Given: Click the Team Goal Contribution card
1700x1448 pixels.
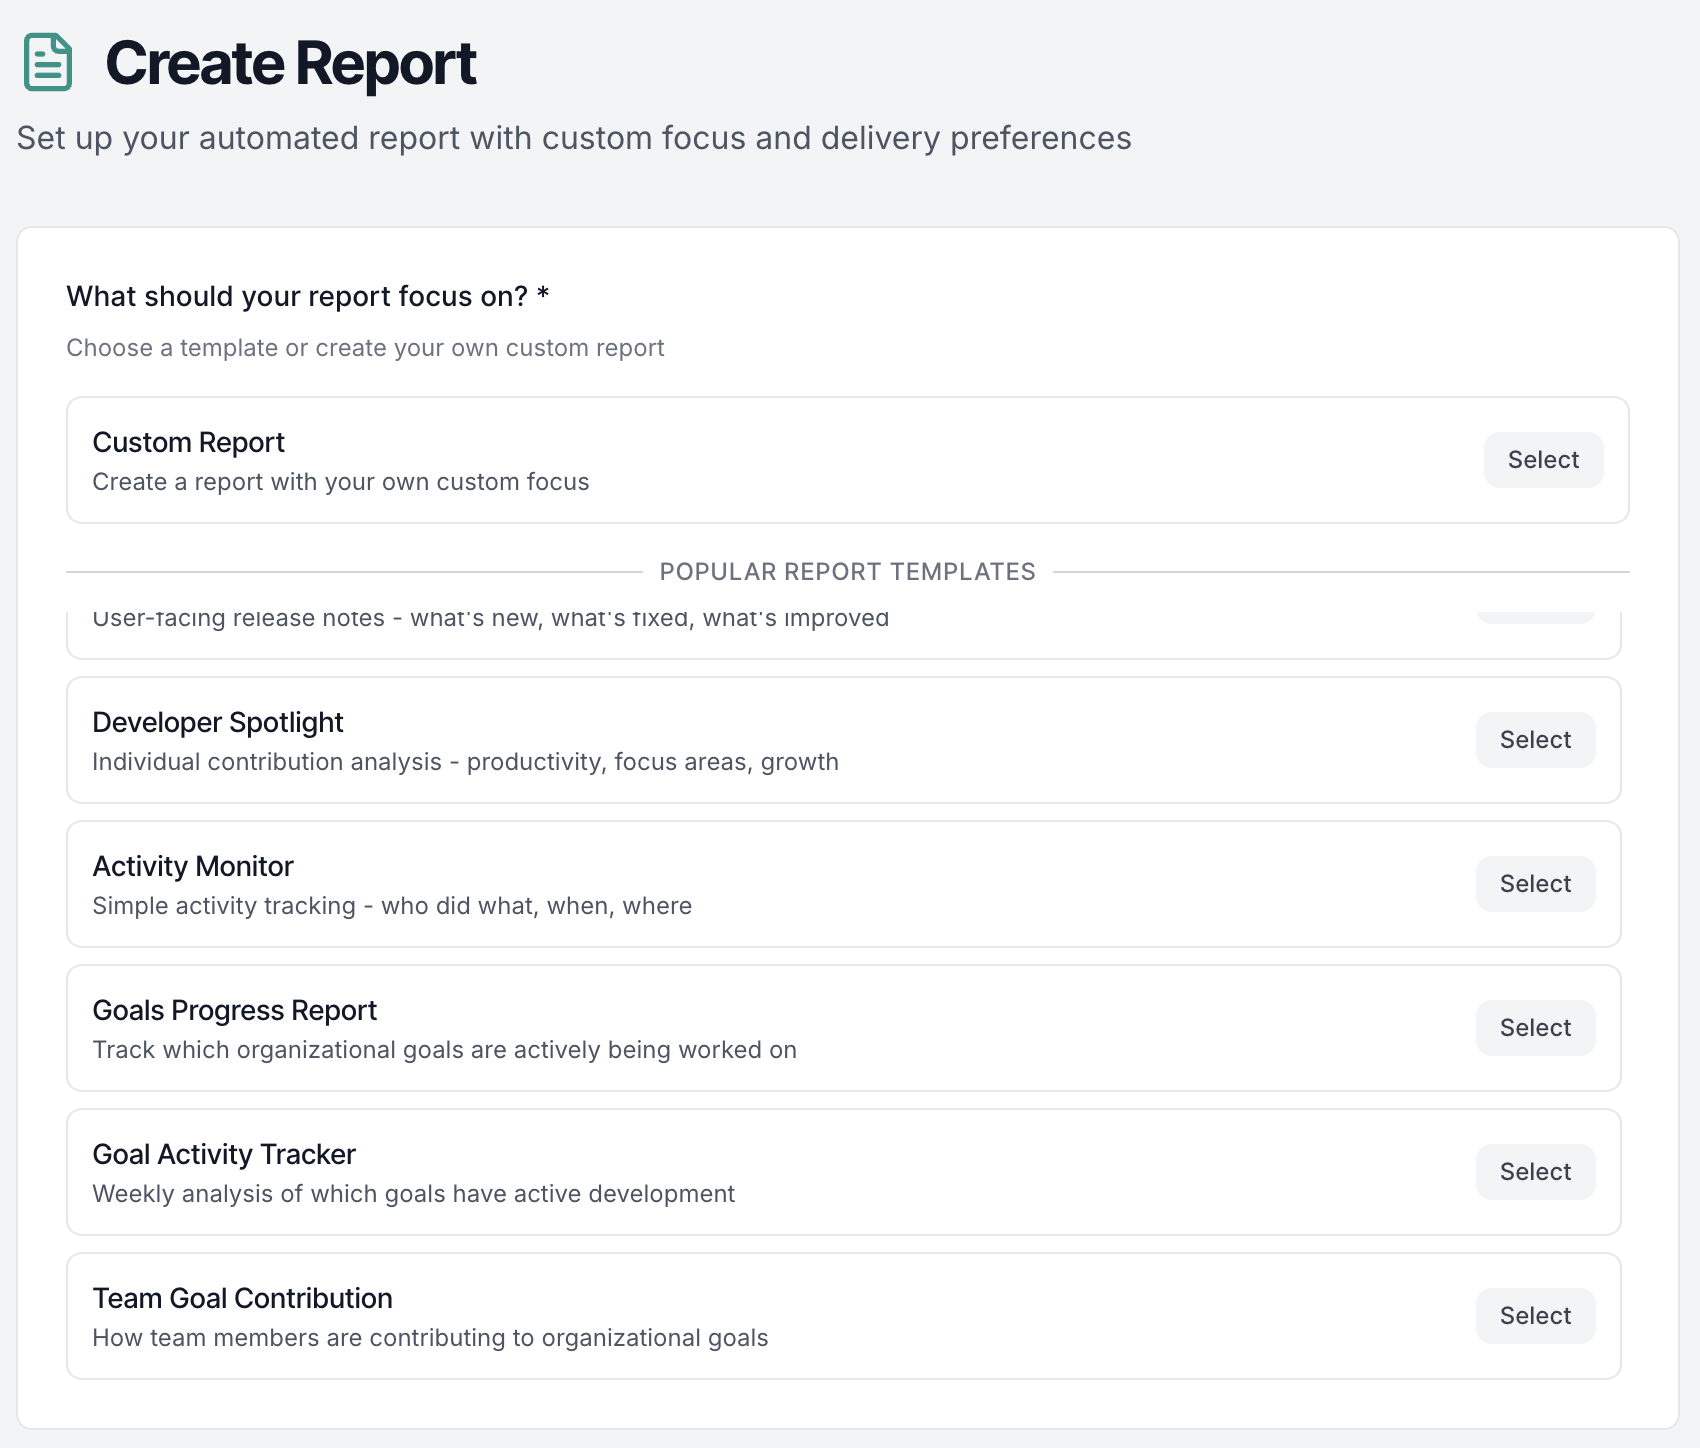Looking at the screenshot, I should point(700,1315).
